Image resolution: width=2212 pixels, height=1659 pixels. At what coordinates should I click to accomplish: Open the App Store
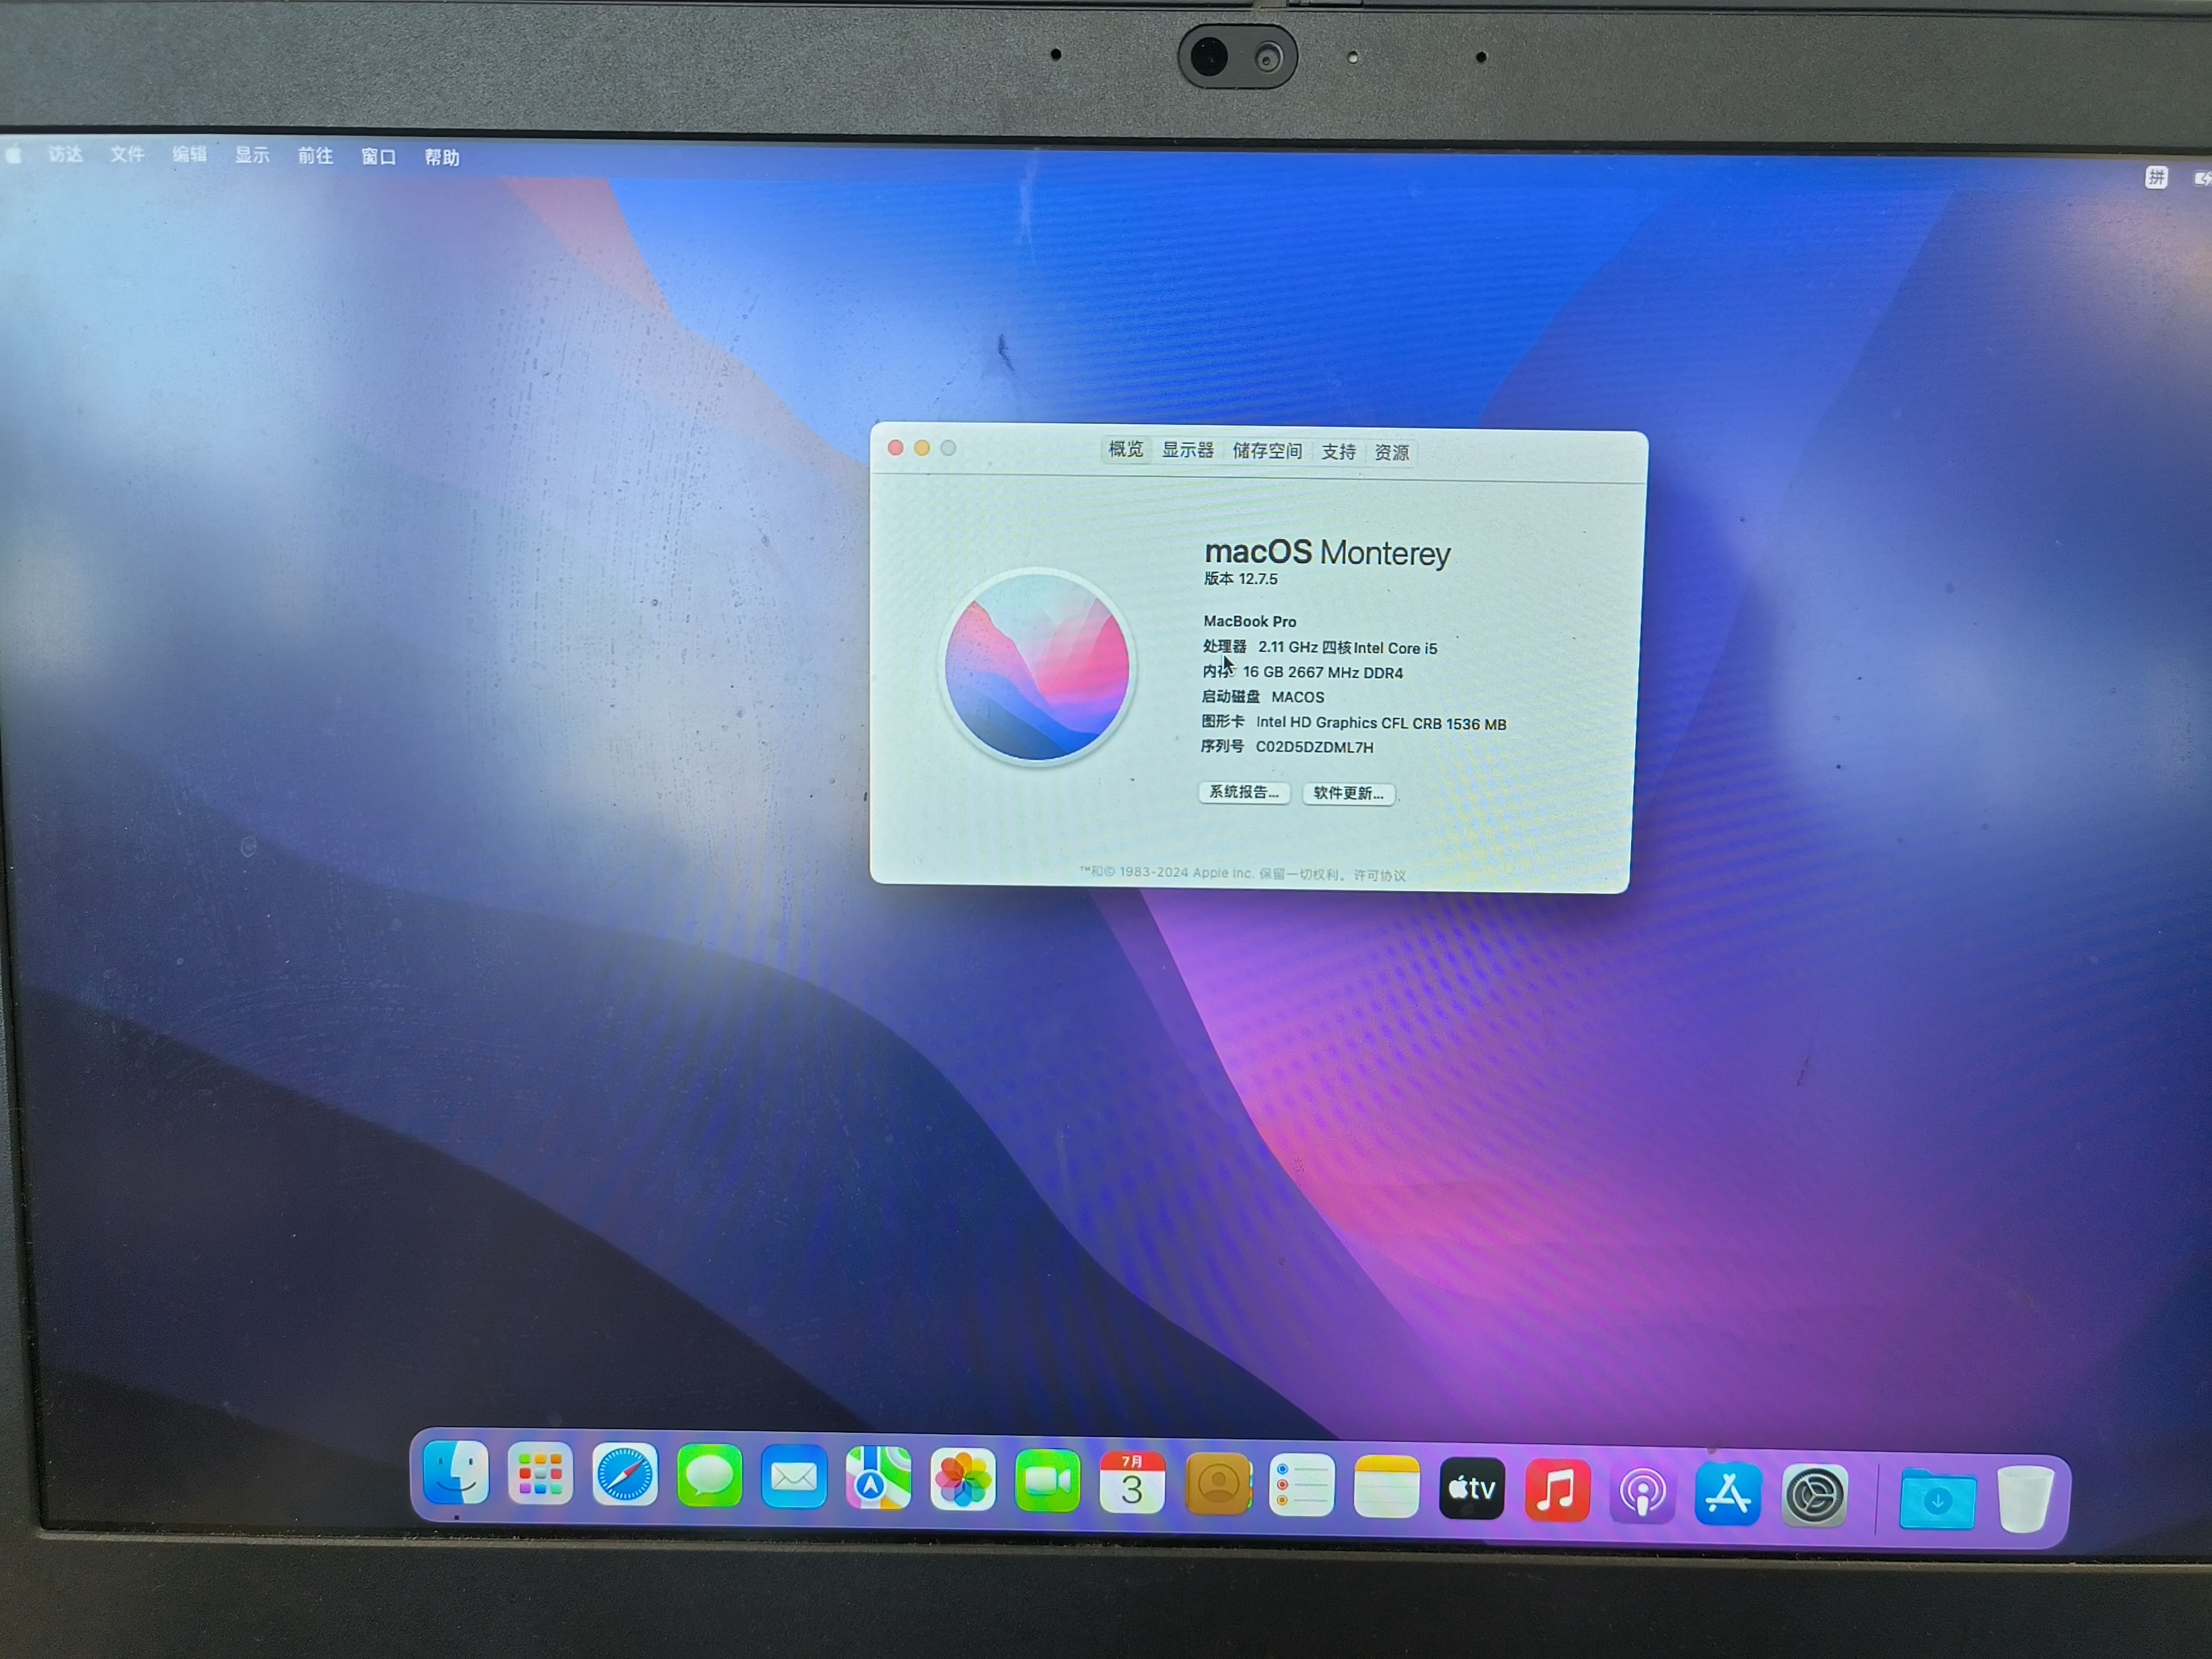click(x=1728, y=1493)
